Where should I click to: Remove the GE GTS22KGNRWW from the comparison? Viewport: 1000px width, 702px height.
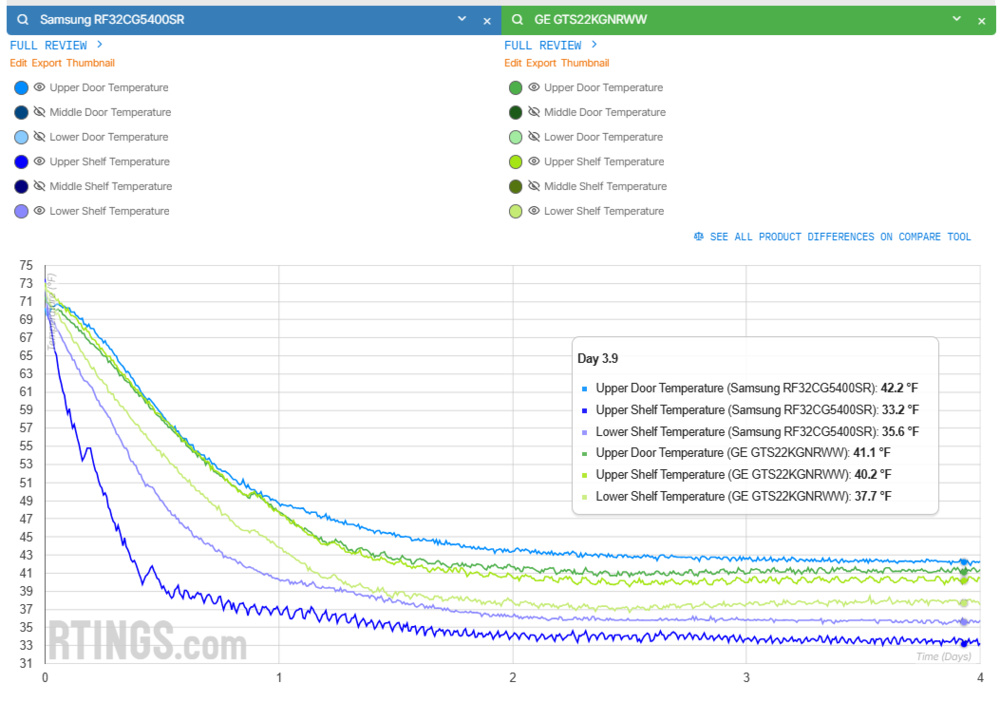[x=984, y=18]
